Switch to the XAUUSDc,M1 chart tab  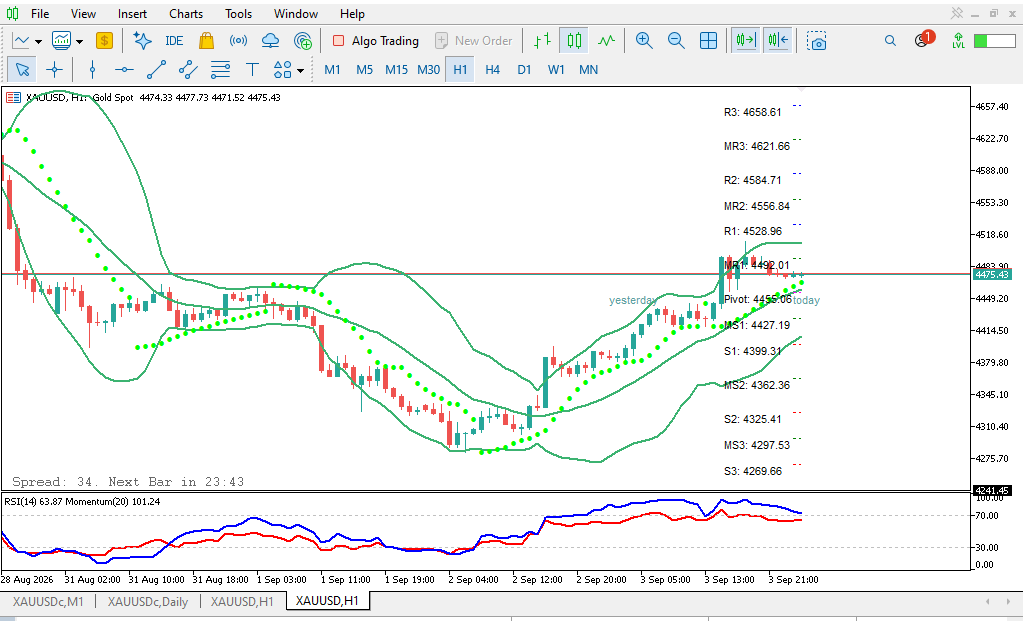[48, 601]
